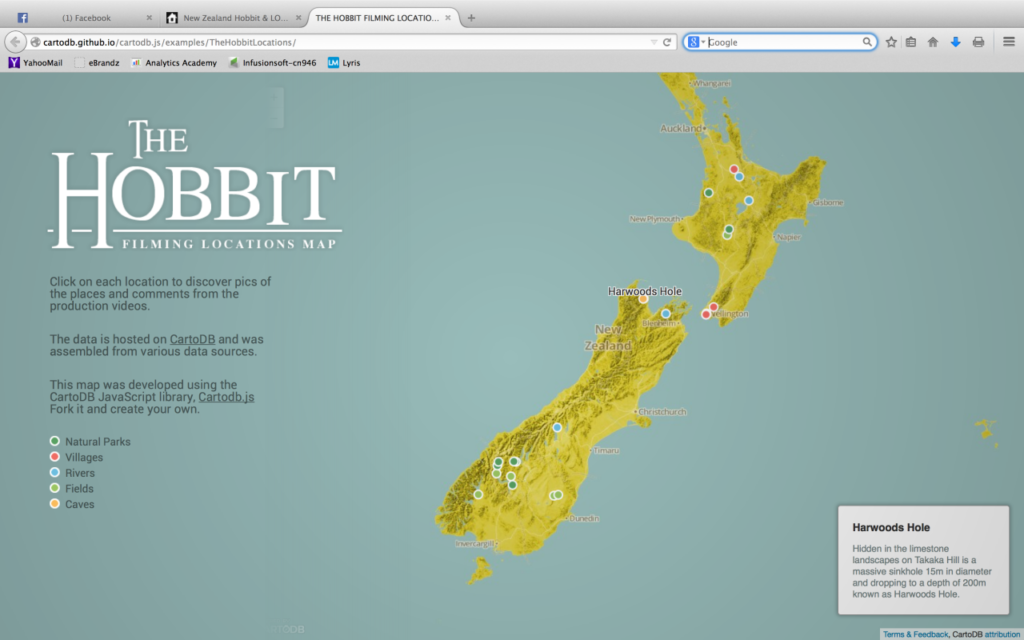Click the Timaru city label
Image resolution: width=1024 pixels, height=640 pixels.
(606, 451)
